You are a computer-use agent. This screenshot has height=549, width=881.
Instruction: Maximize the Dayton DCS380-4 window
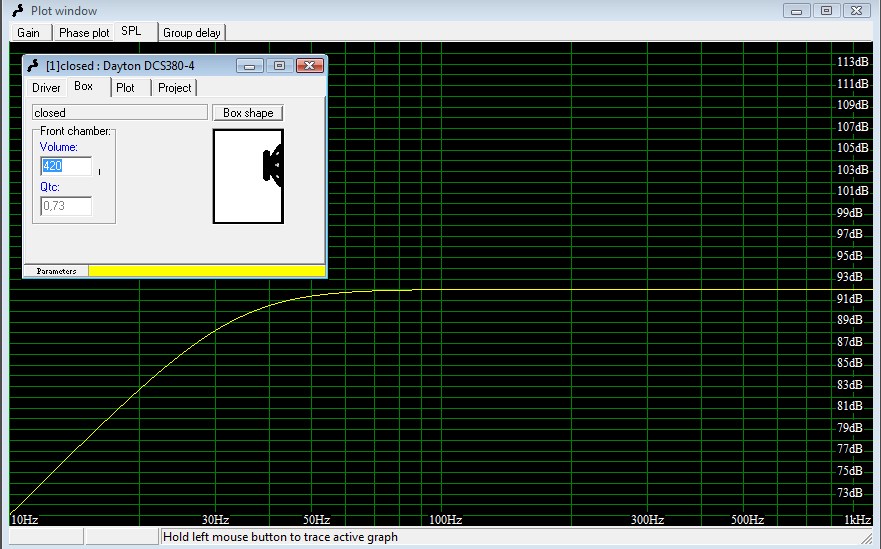tap(280, 66)
